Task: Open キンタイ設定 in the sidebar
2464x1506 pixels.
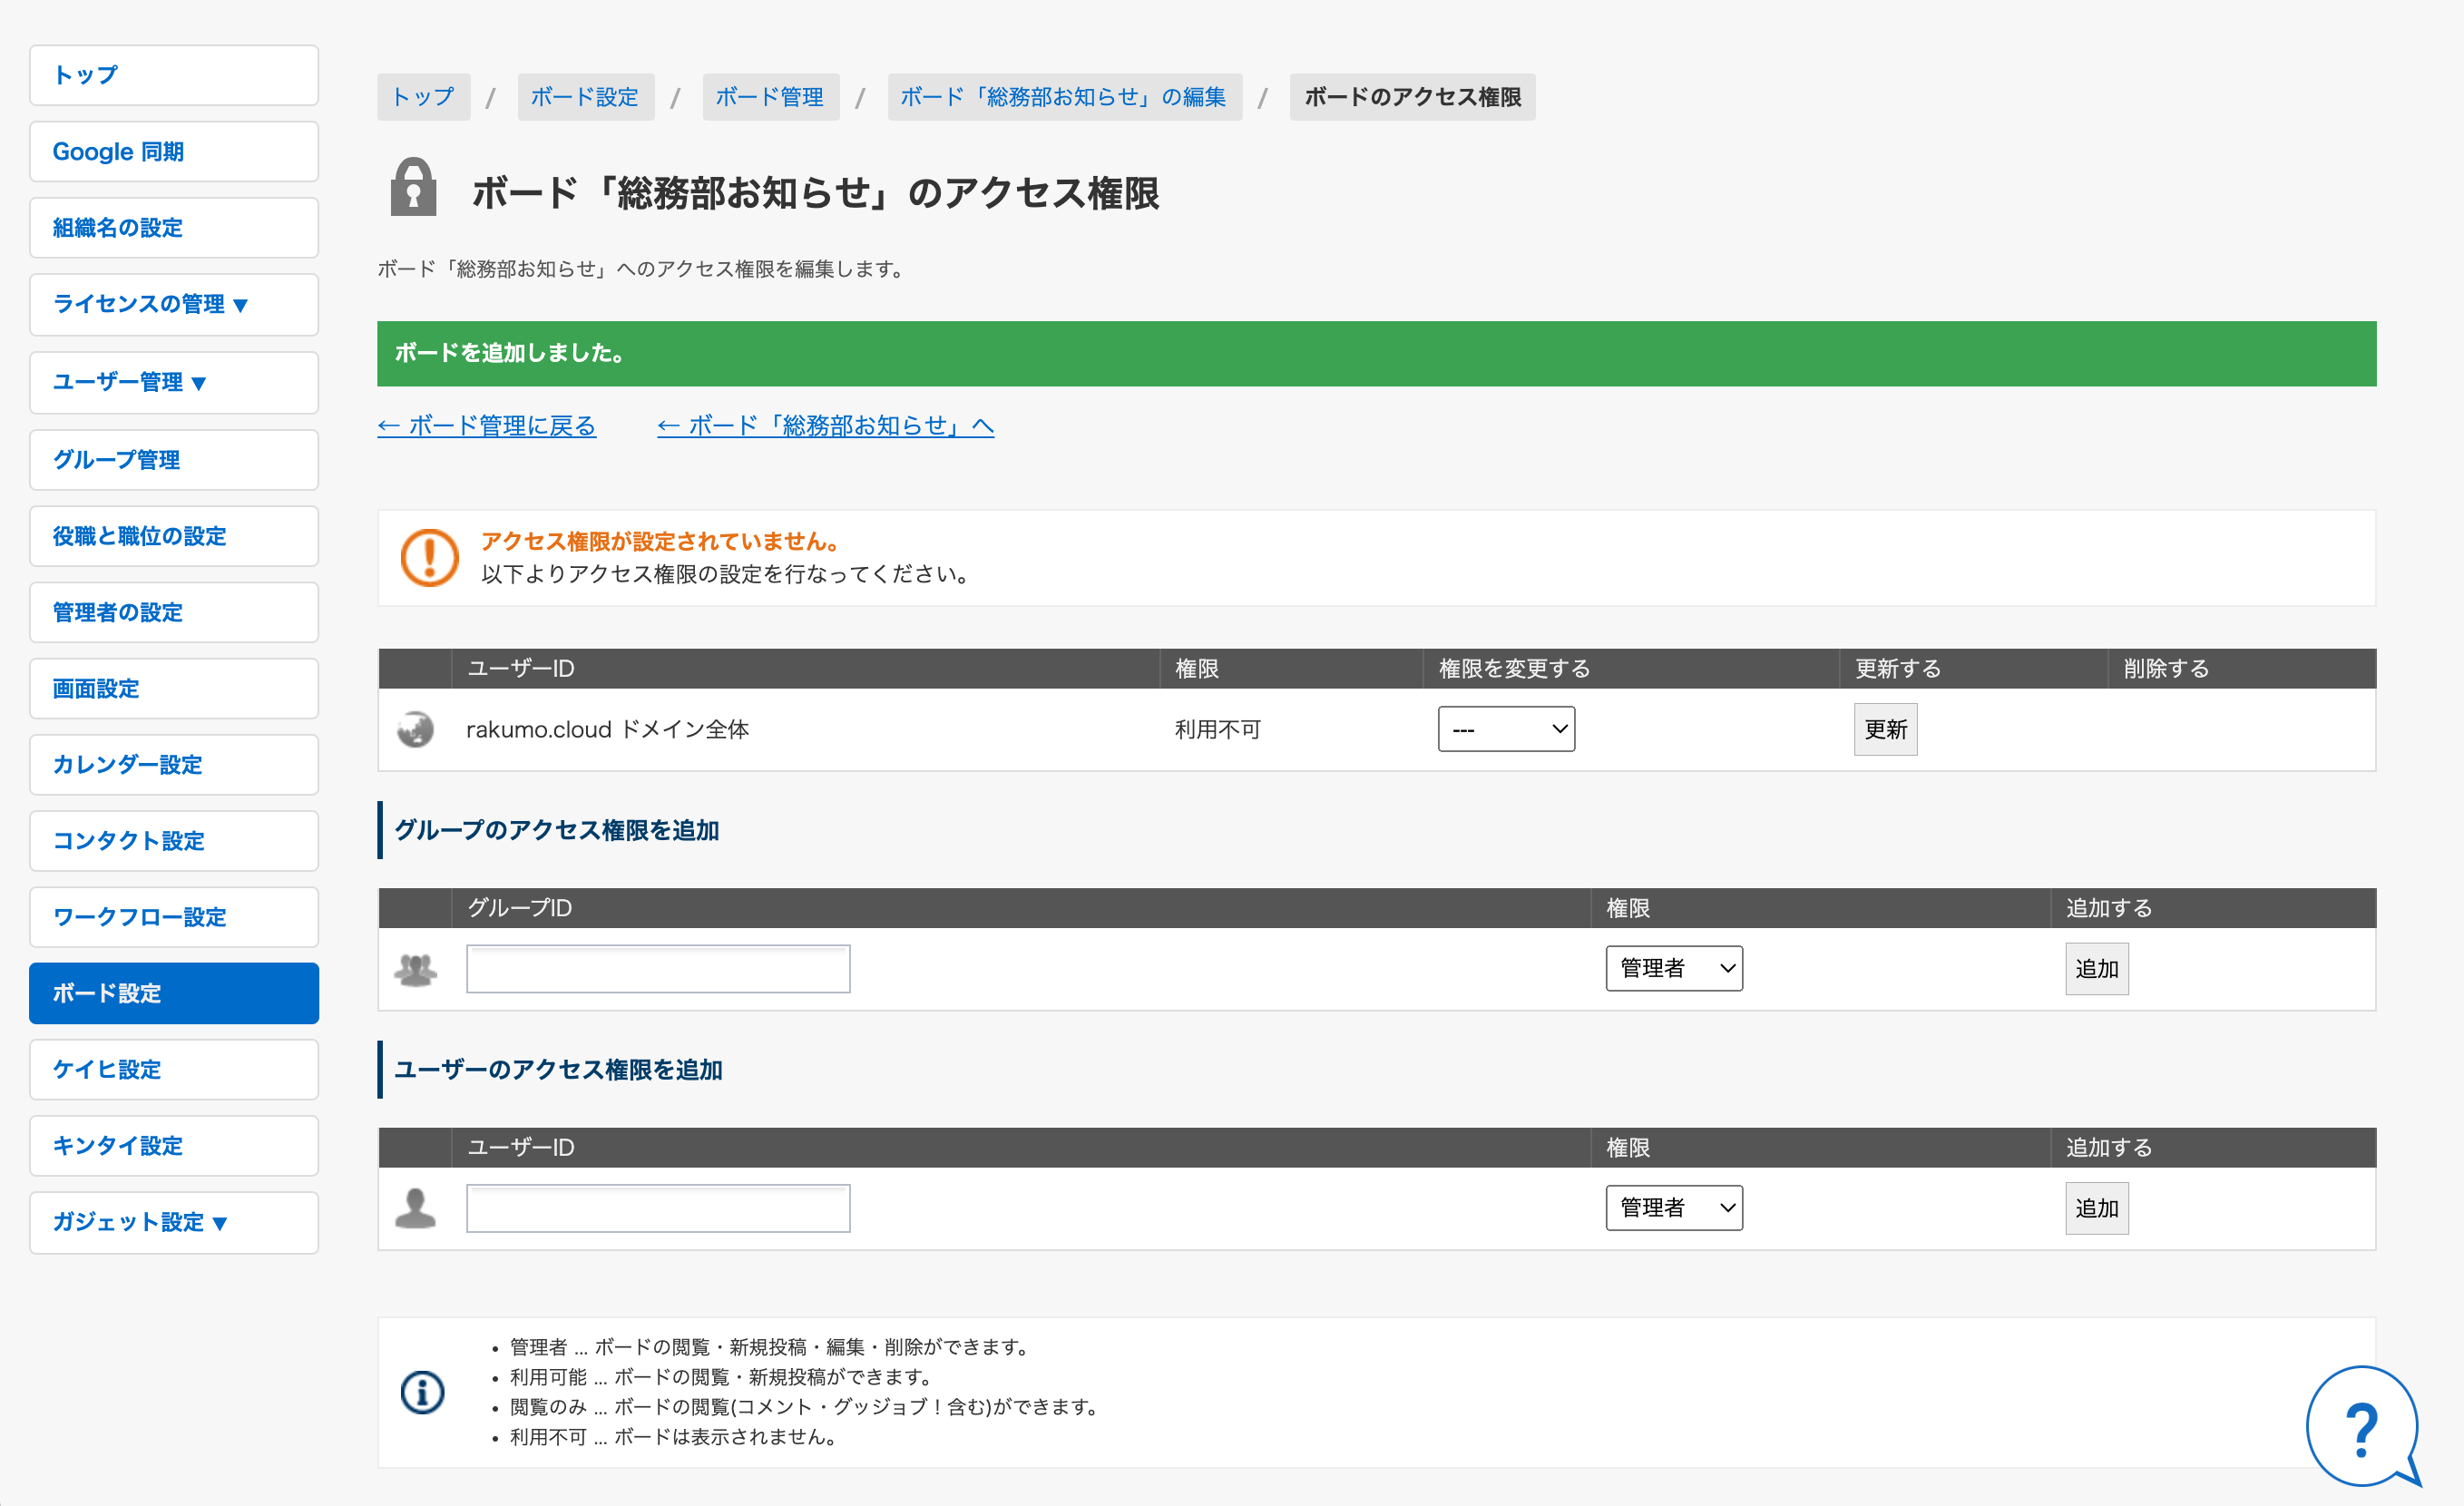Action: coord(174,1146)
